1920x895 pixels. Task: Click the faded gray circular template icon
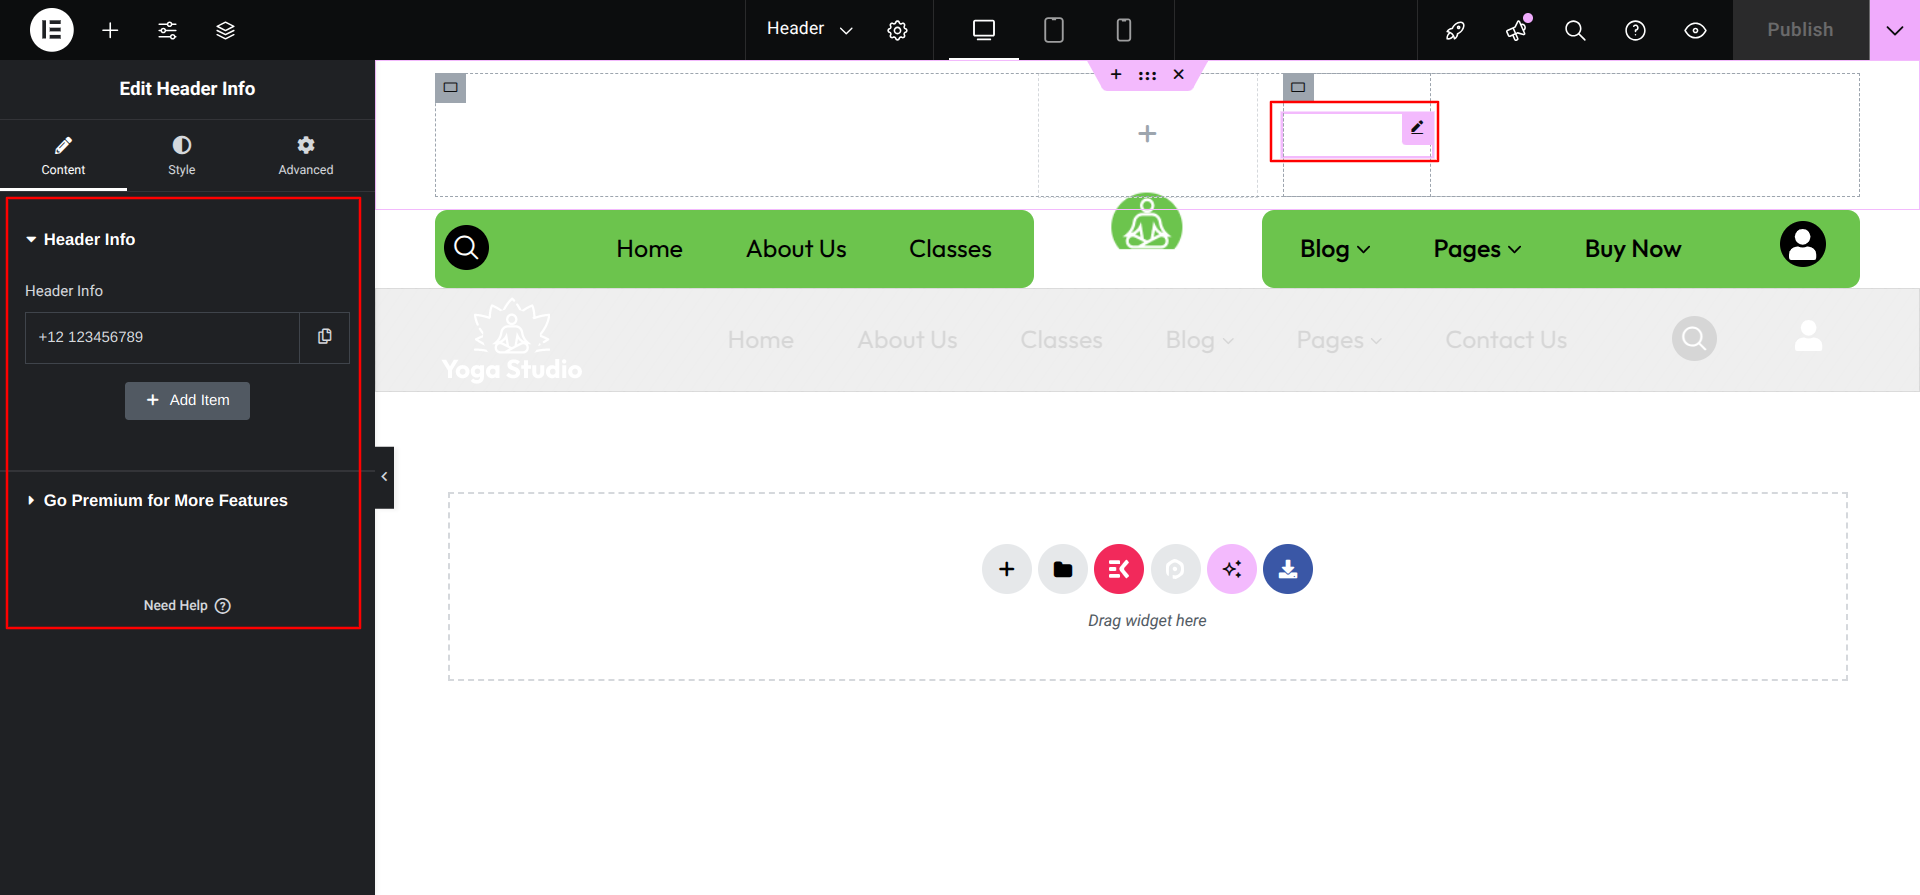pos(1175,569)
